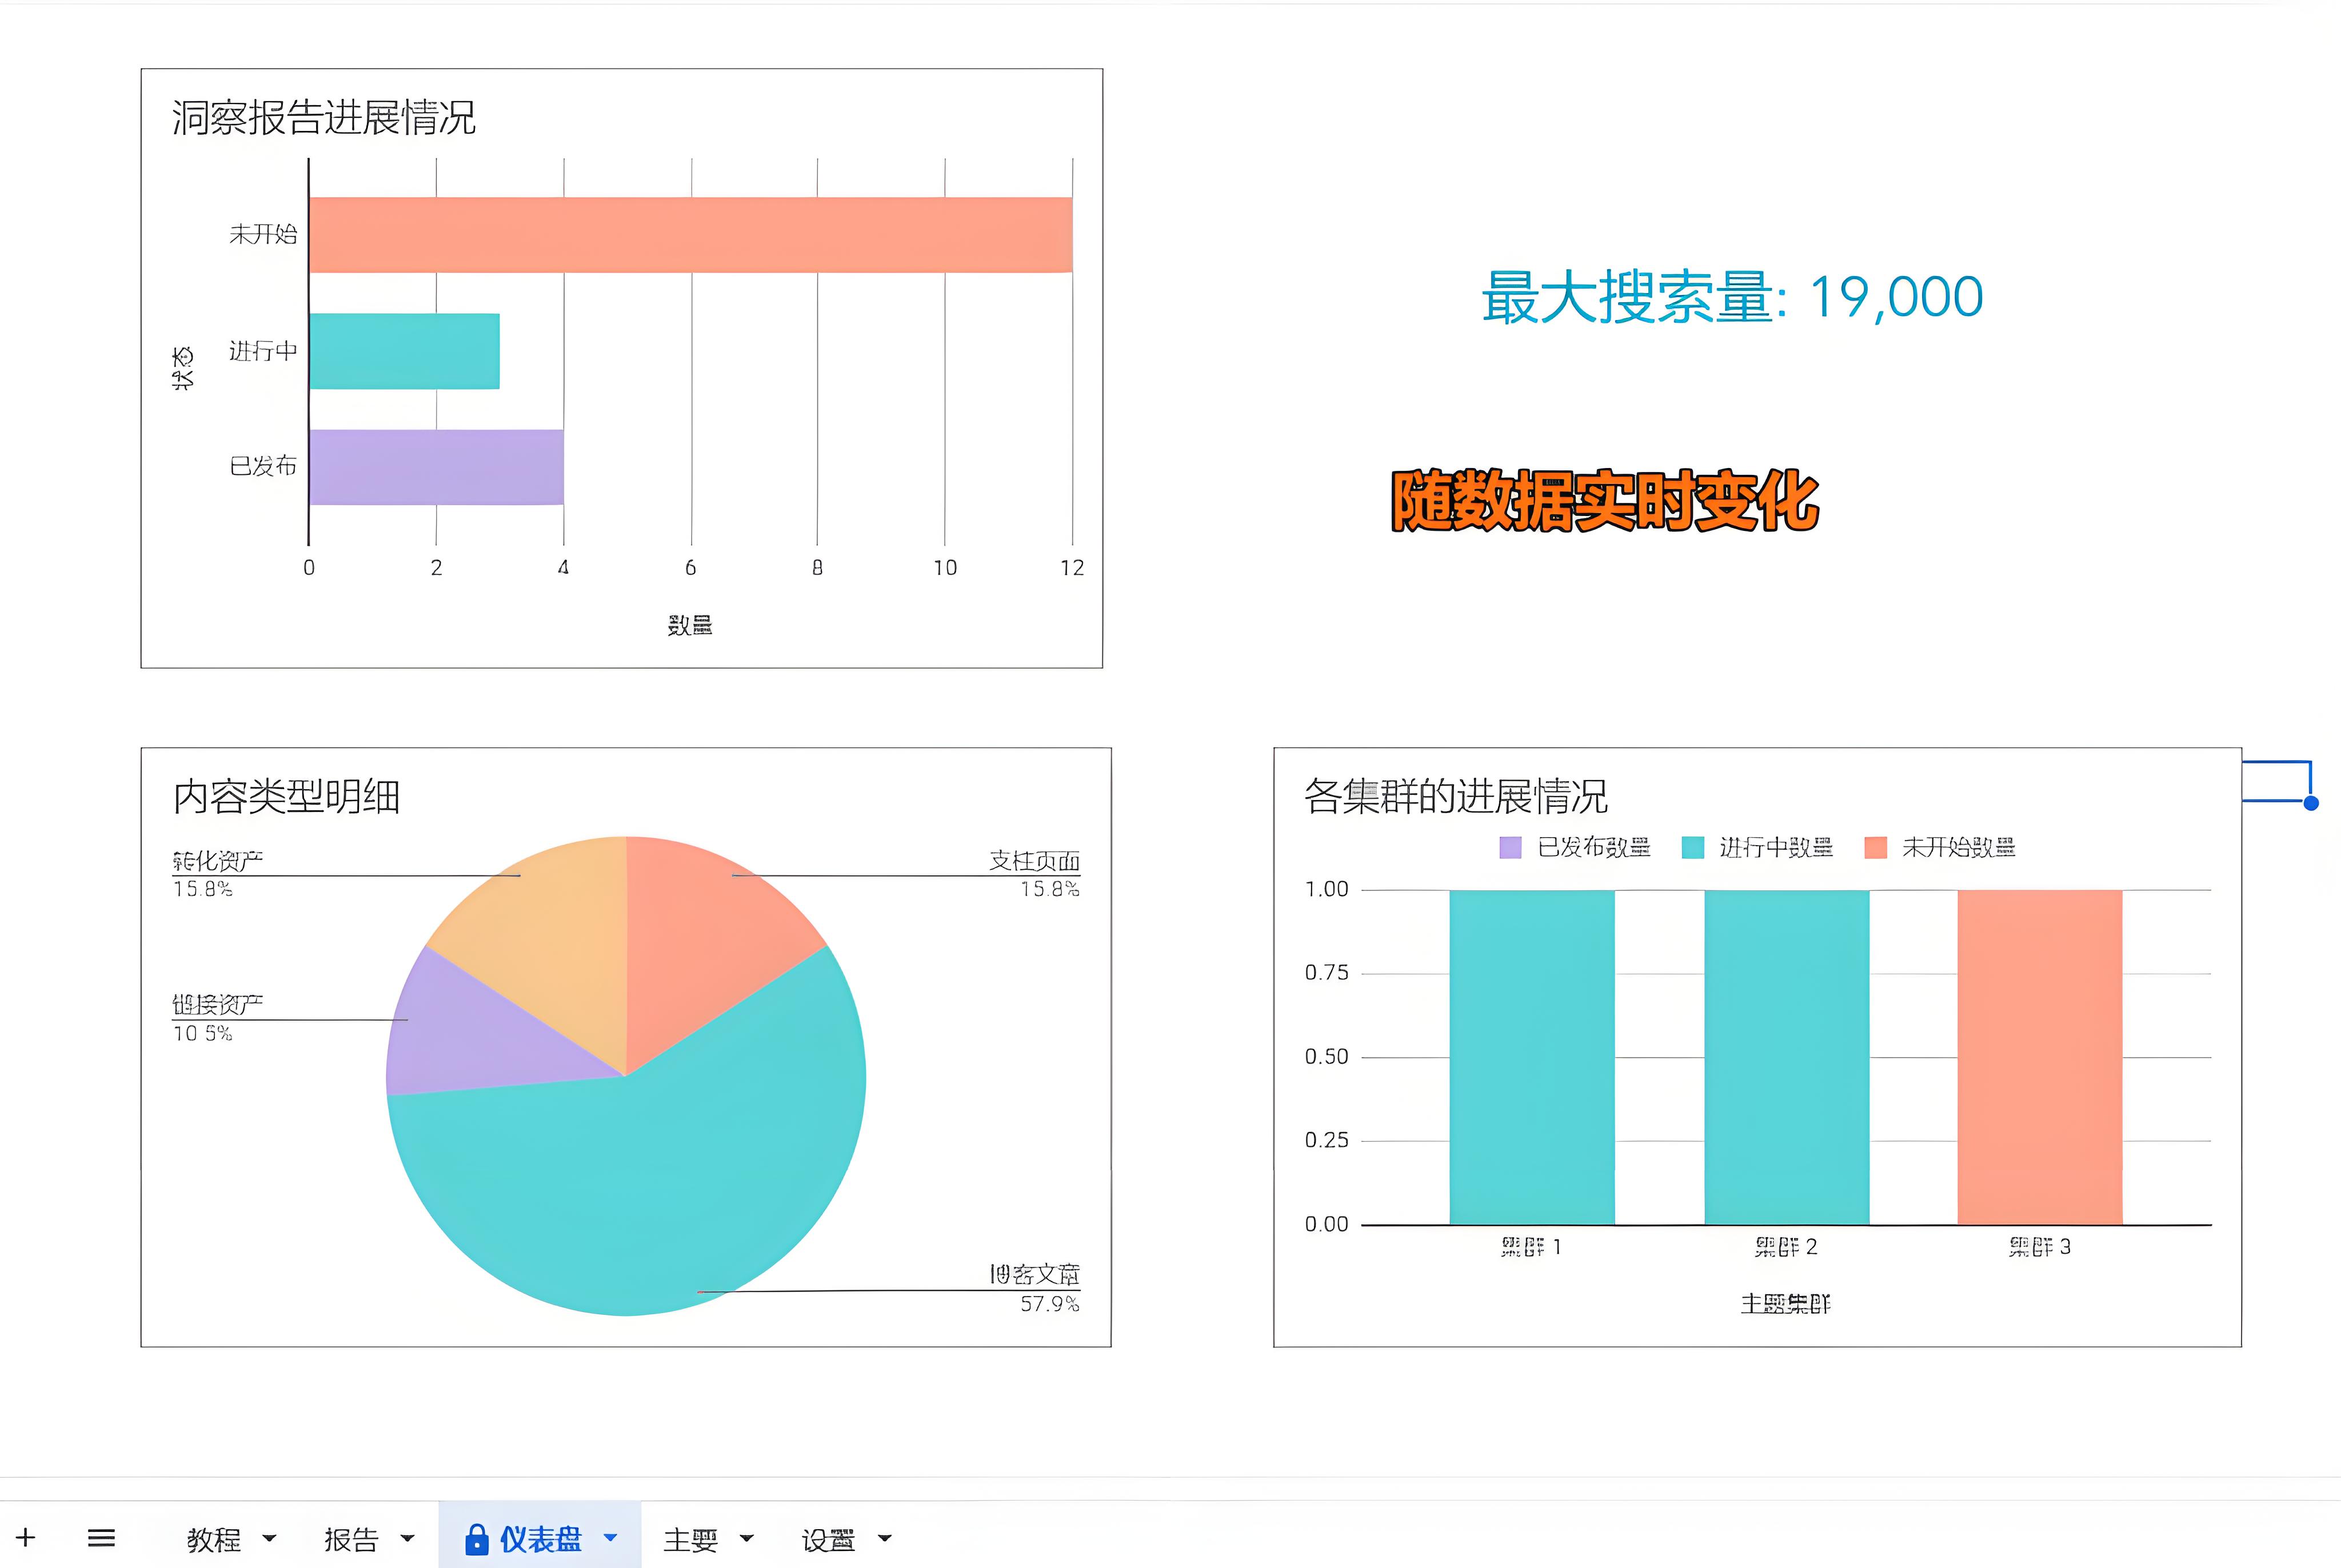Expand the 仪表盘 tab dropdown arrow
This screenshot has width=2341, height=1568.
coord(611,1538)
